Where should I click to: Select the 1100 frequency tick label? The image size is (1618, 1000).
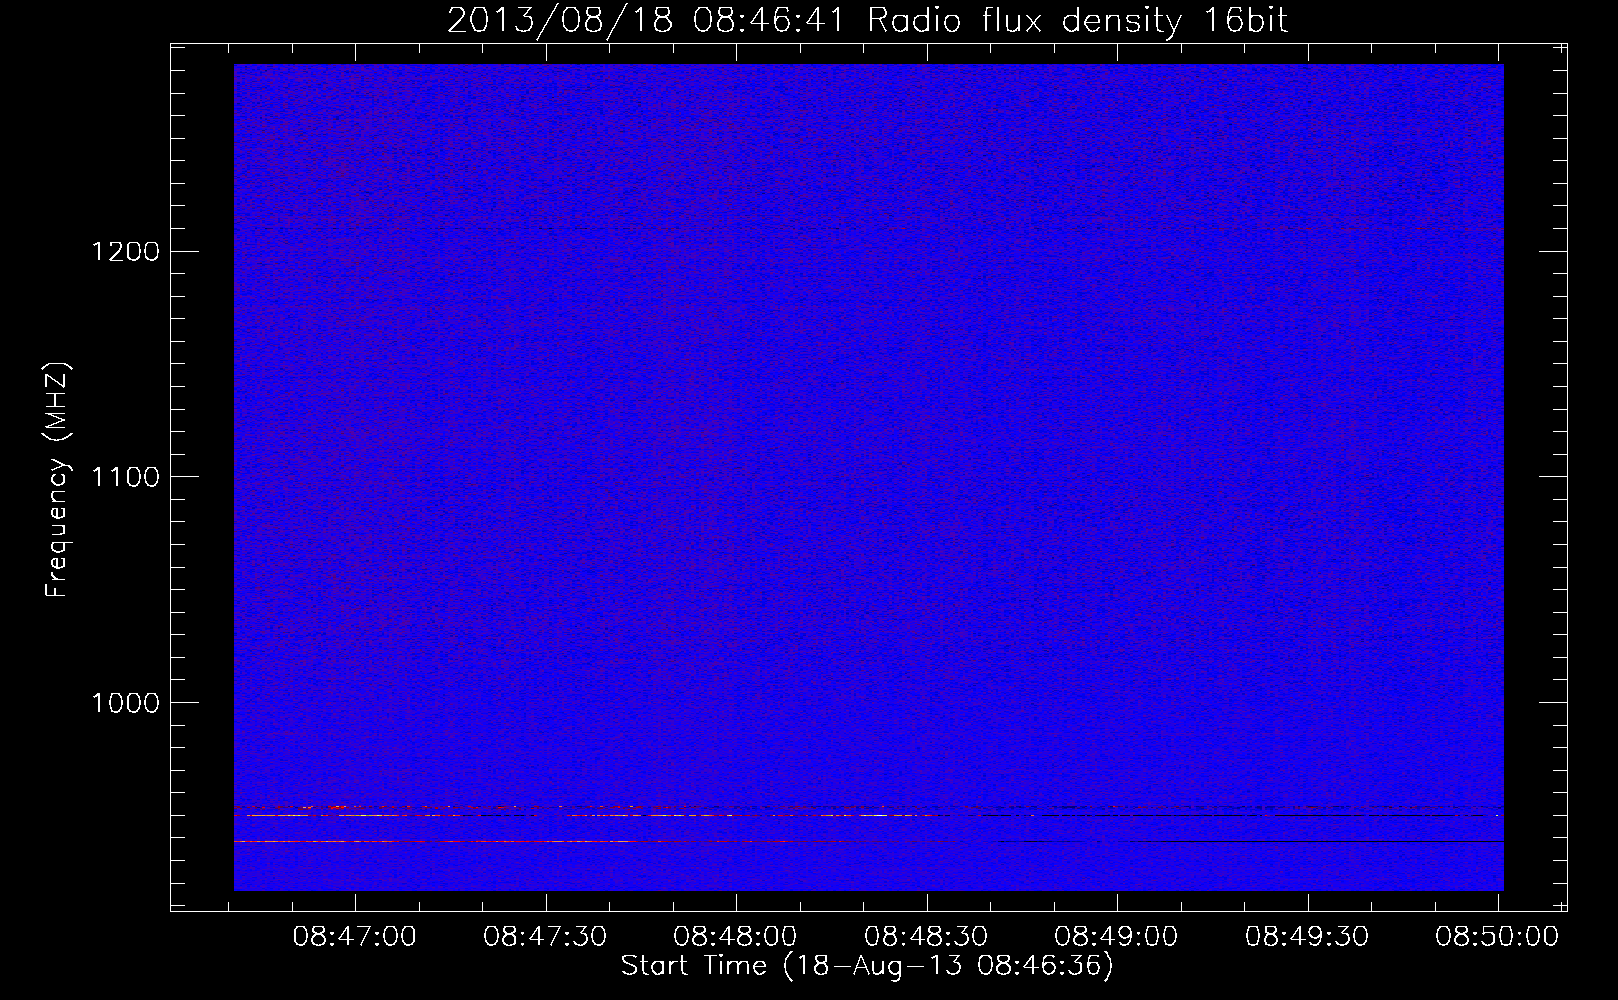pyautogui.click(x=125, y=477)
